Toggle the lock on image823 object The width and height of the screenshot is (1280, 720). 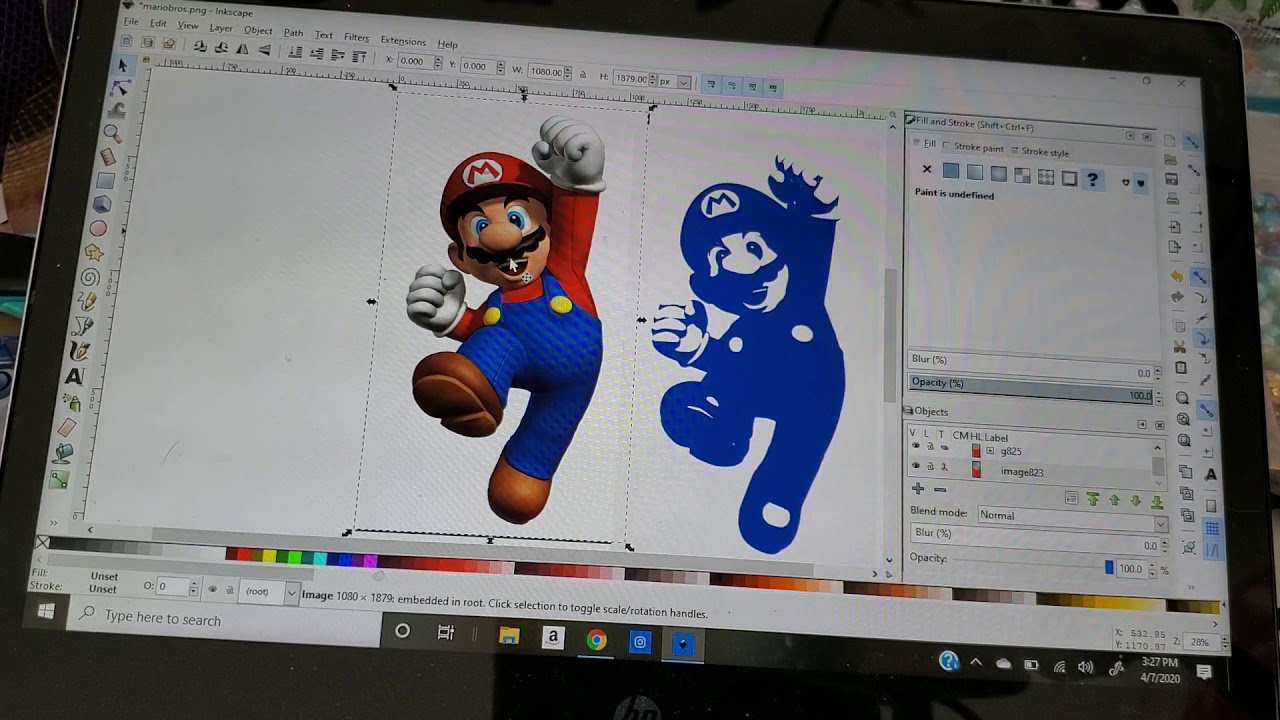(930, 467)
